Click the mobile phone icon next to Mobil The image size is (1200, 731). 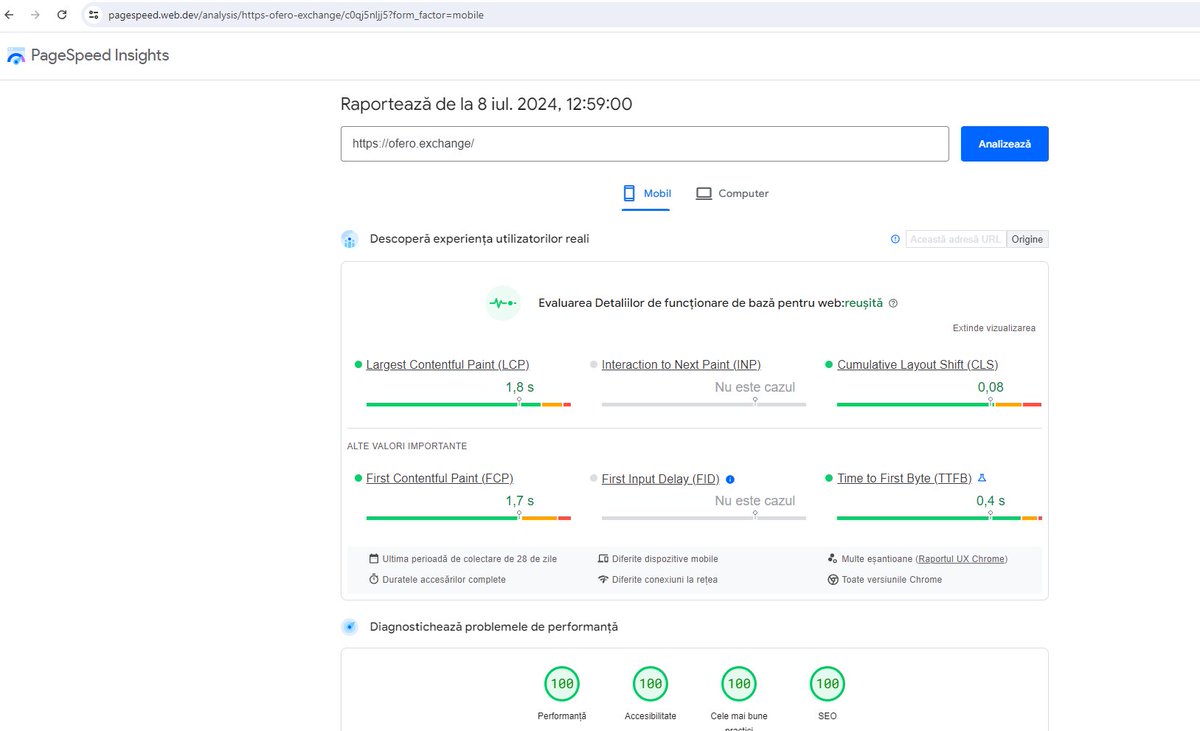[x=628, y=192]
